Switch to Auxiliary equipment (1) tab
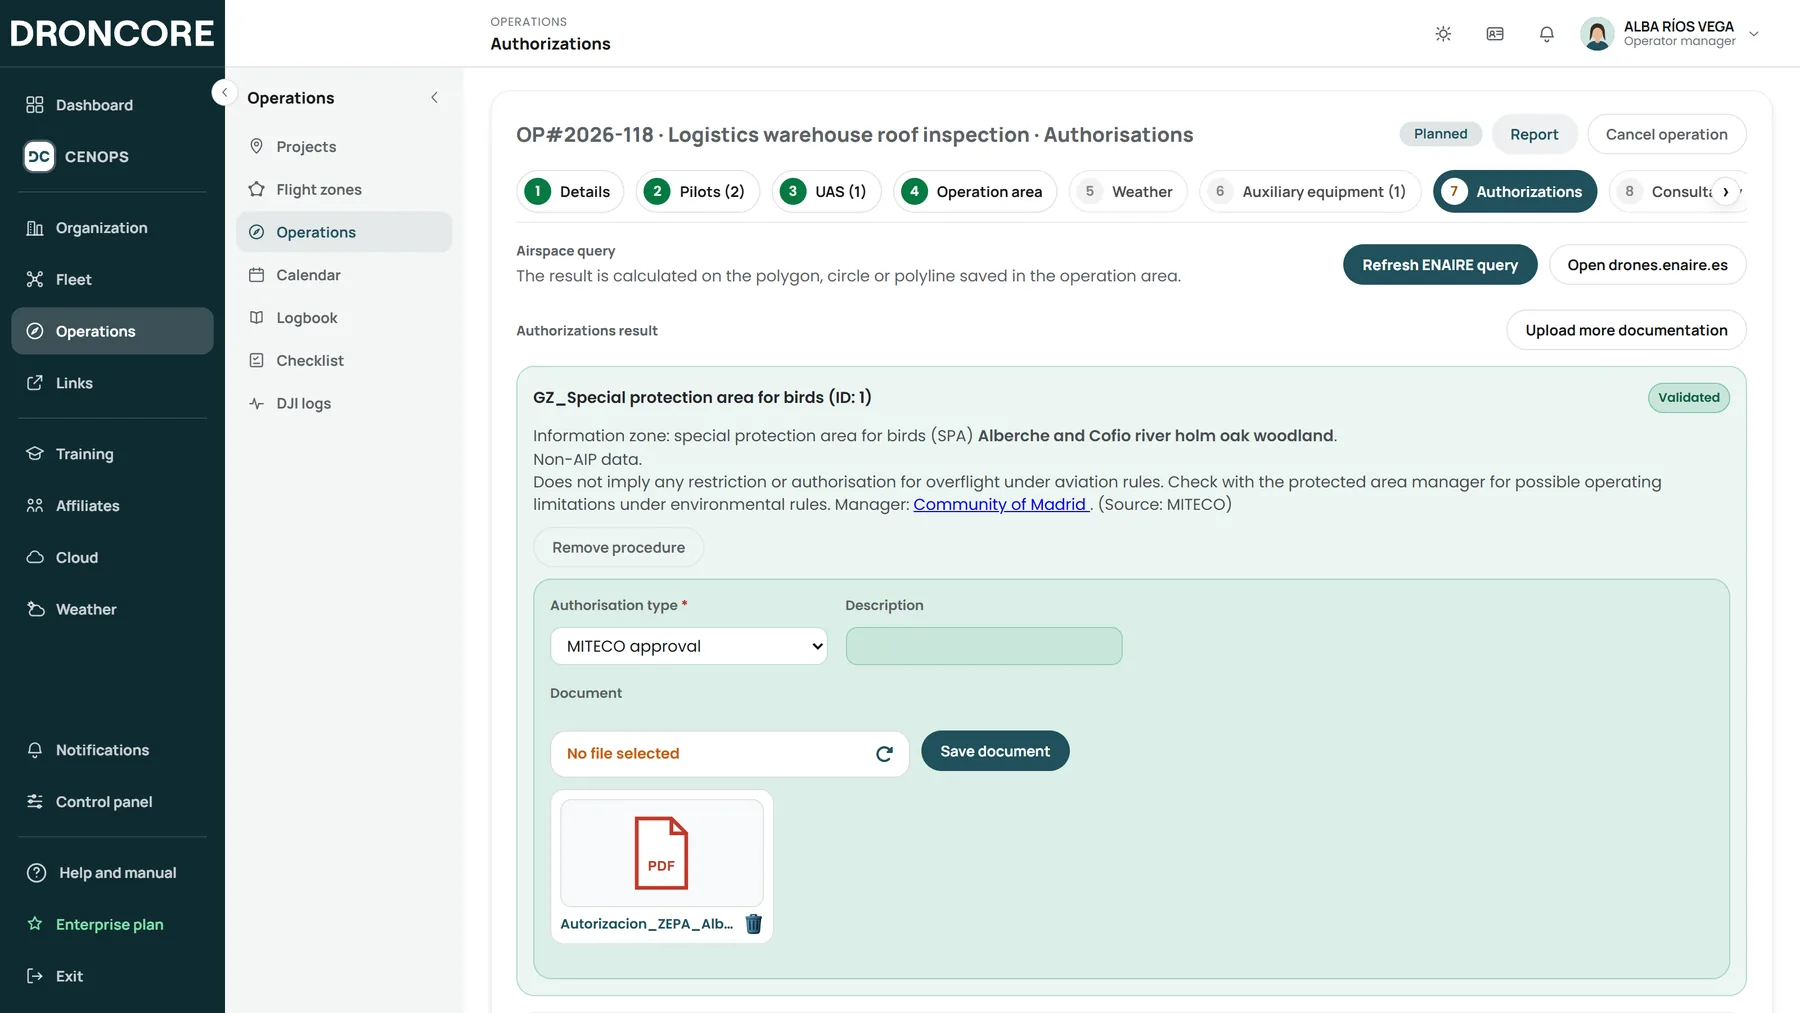The image size is (1800, 1013). [1310, 192]
